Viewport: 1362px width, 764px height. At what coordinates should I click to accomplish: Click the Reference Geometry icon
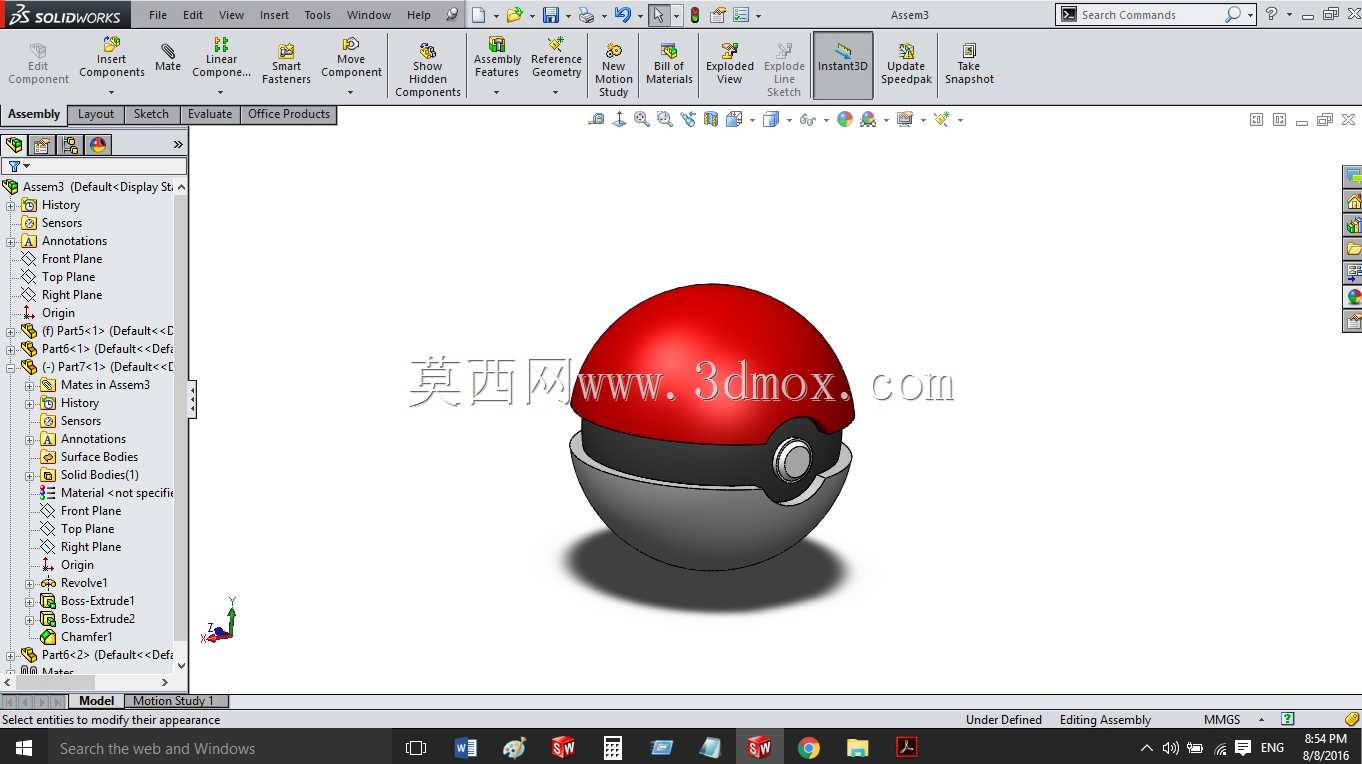click(556, 58)
